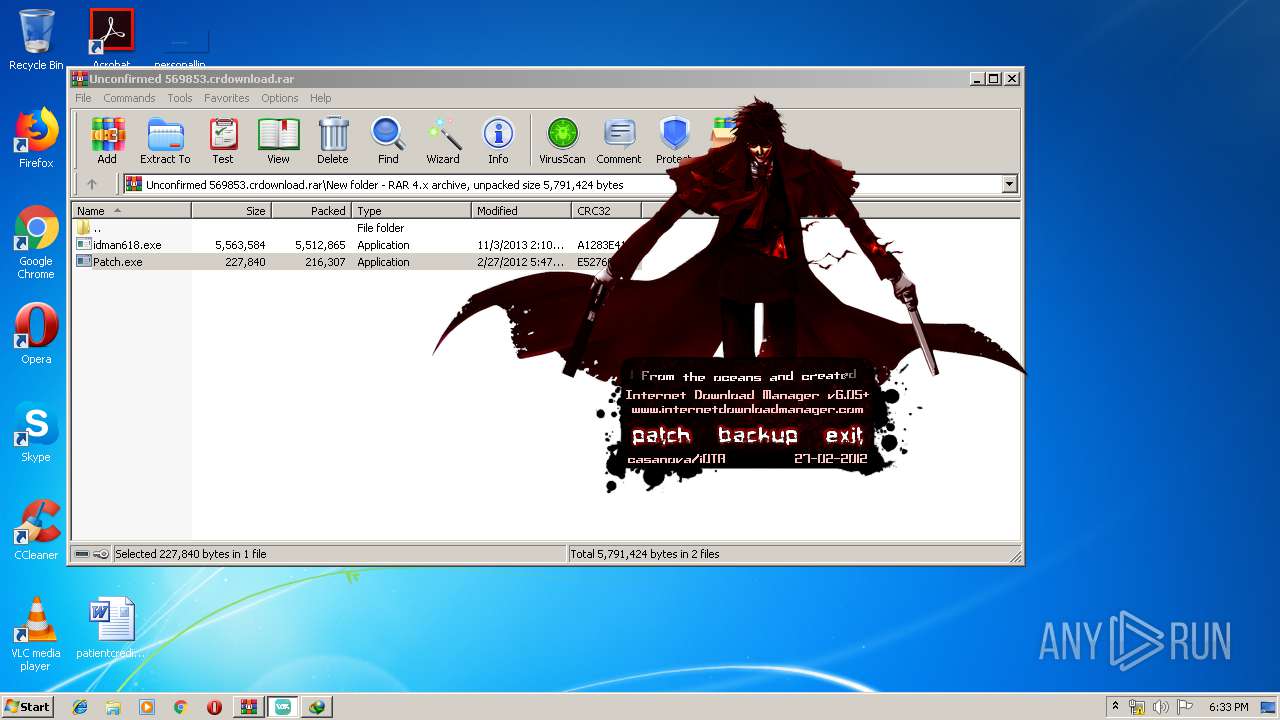Click the 6:33 PM clock
Screen dimensions: 1280x720
tap(1228, 707)
